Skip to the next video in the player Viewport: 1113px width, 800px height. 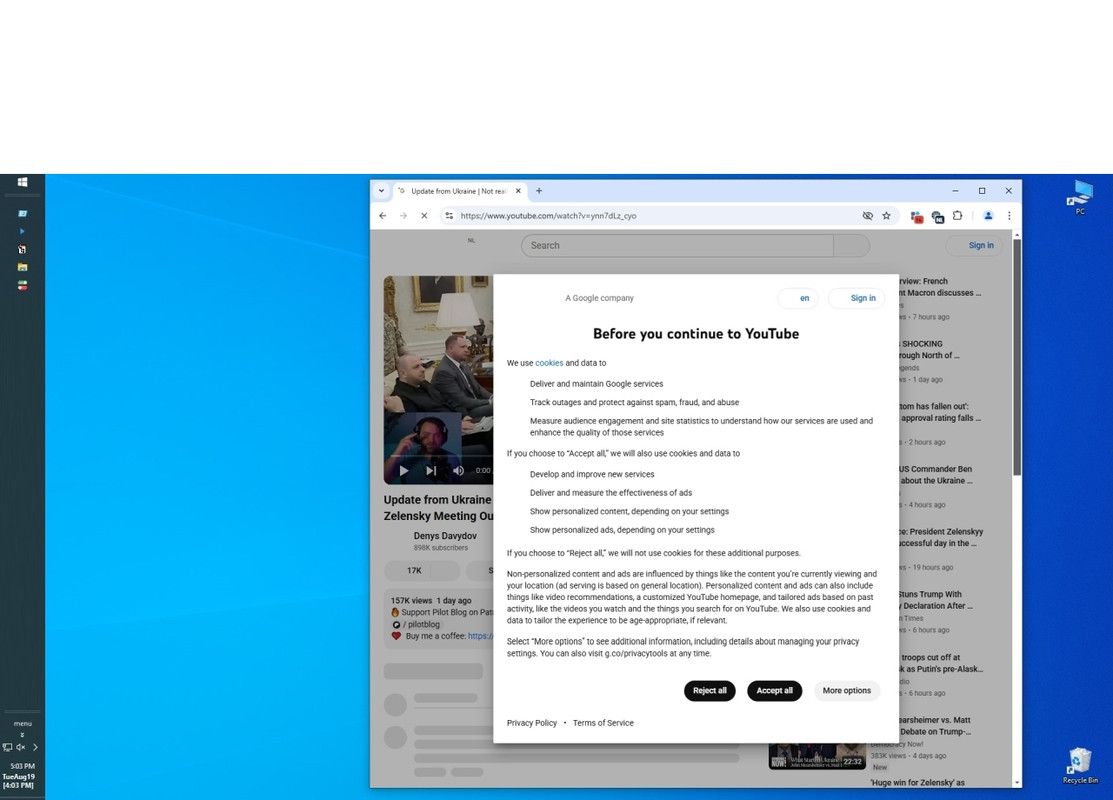point(431,471)
